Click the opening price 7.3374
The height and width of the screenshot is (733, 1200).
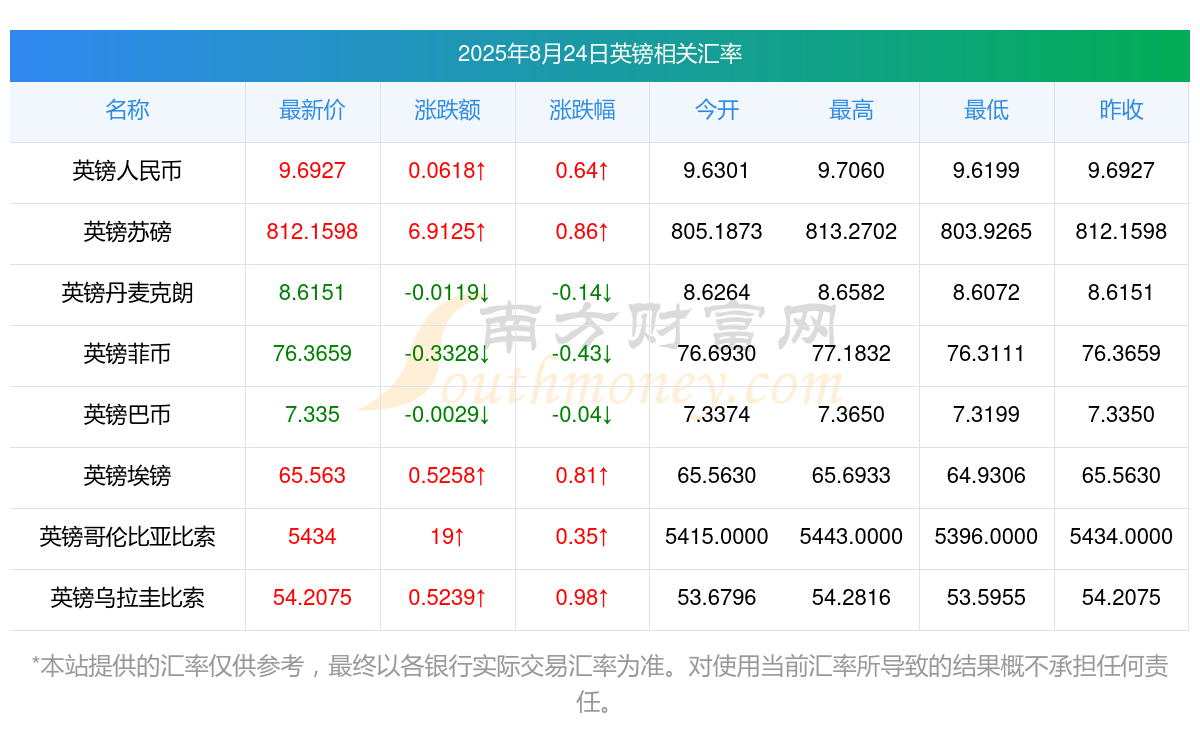coord(717,415)
